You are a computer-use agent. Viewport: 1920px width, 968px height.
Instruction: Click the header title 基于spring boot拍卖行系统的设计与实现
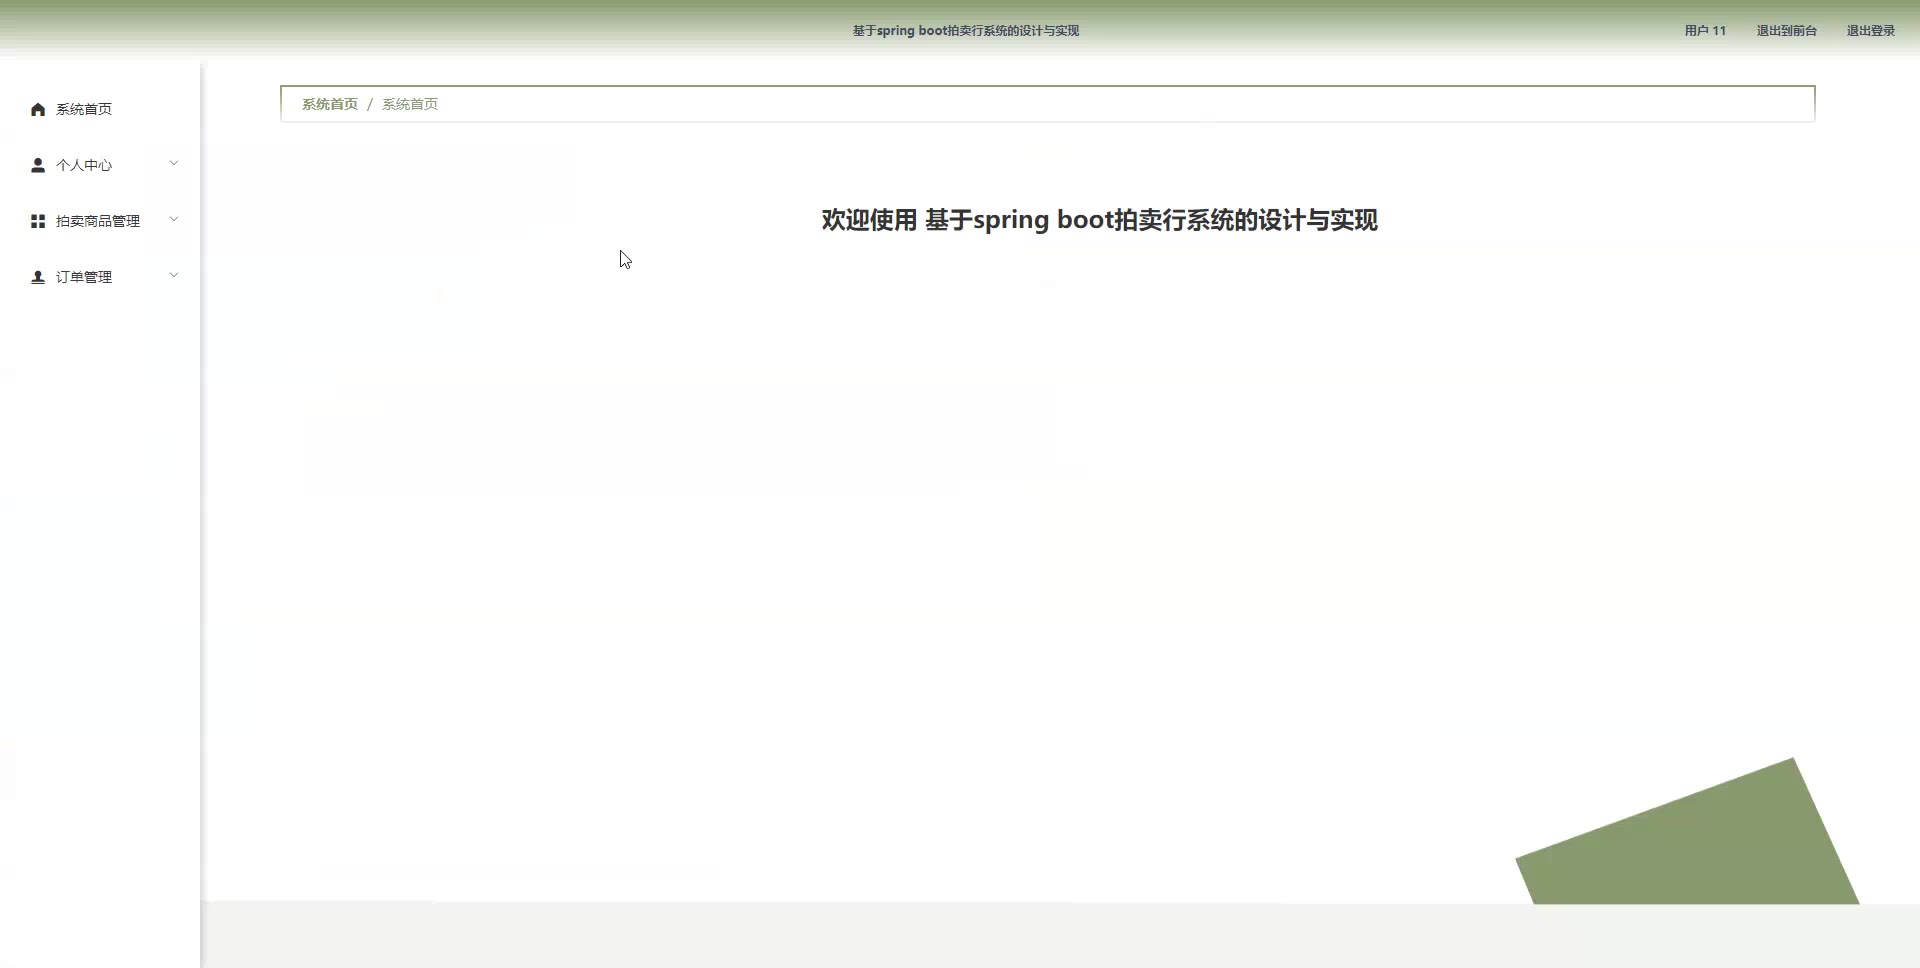click(x=966, y=31)
